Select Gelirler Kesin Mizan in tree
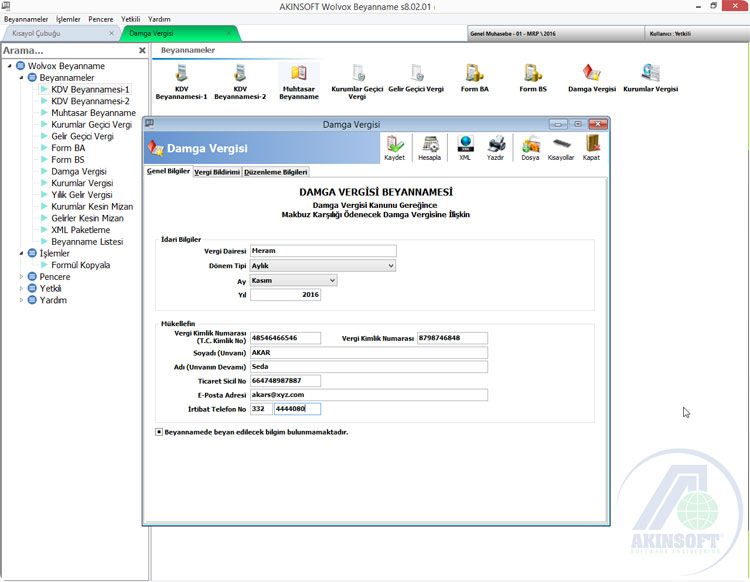 point(87,218)
